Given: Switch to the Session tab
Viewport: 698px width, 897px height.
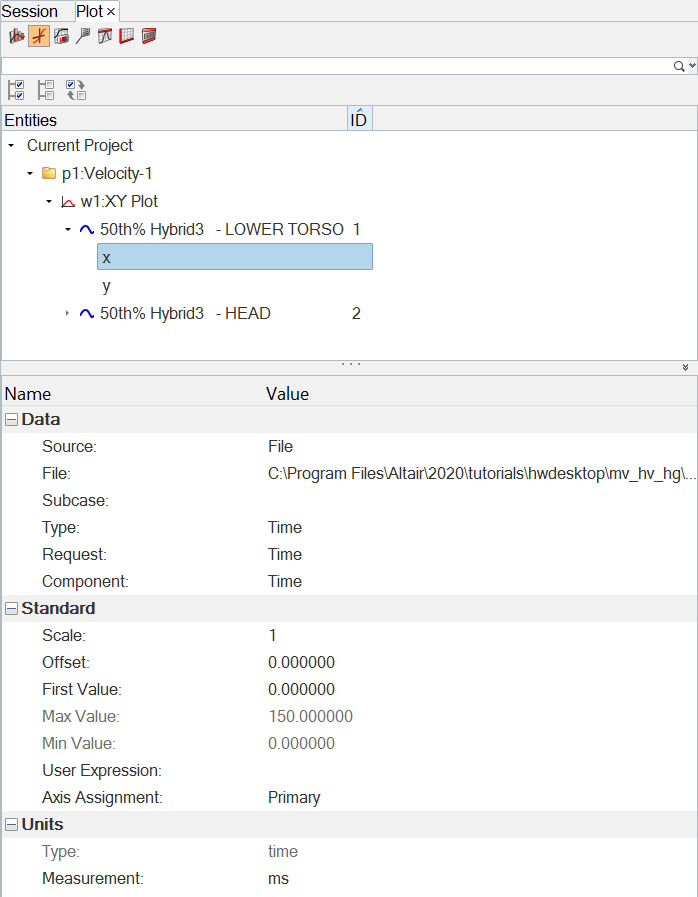Looking at the screenshot, I should click(x=30, y=11).
